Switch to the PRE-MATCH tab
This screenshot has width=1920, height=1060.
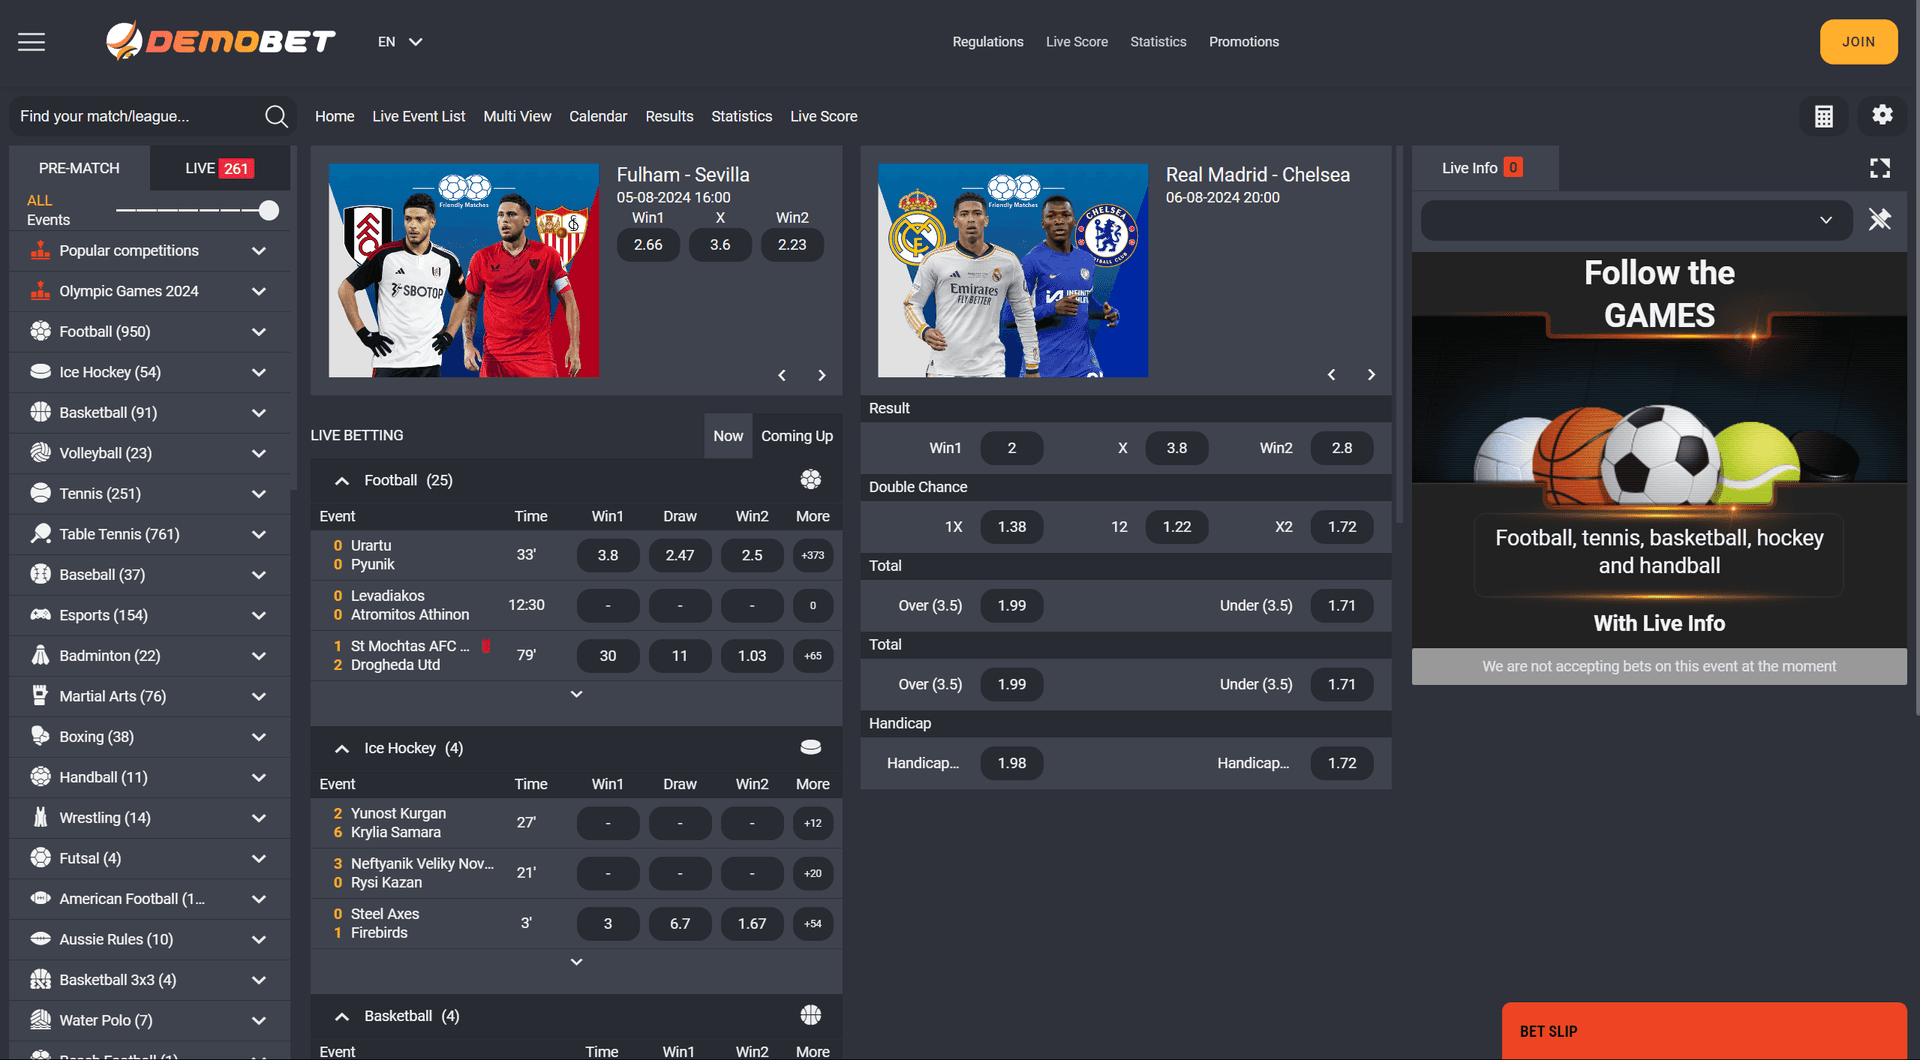click(79, 168)
